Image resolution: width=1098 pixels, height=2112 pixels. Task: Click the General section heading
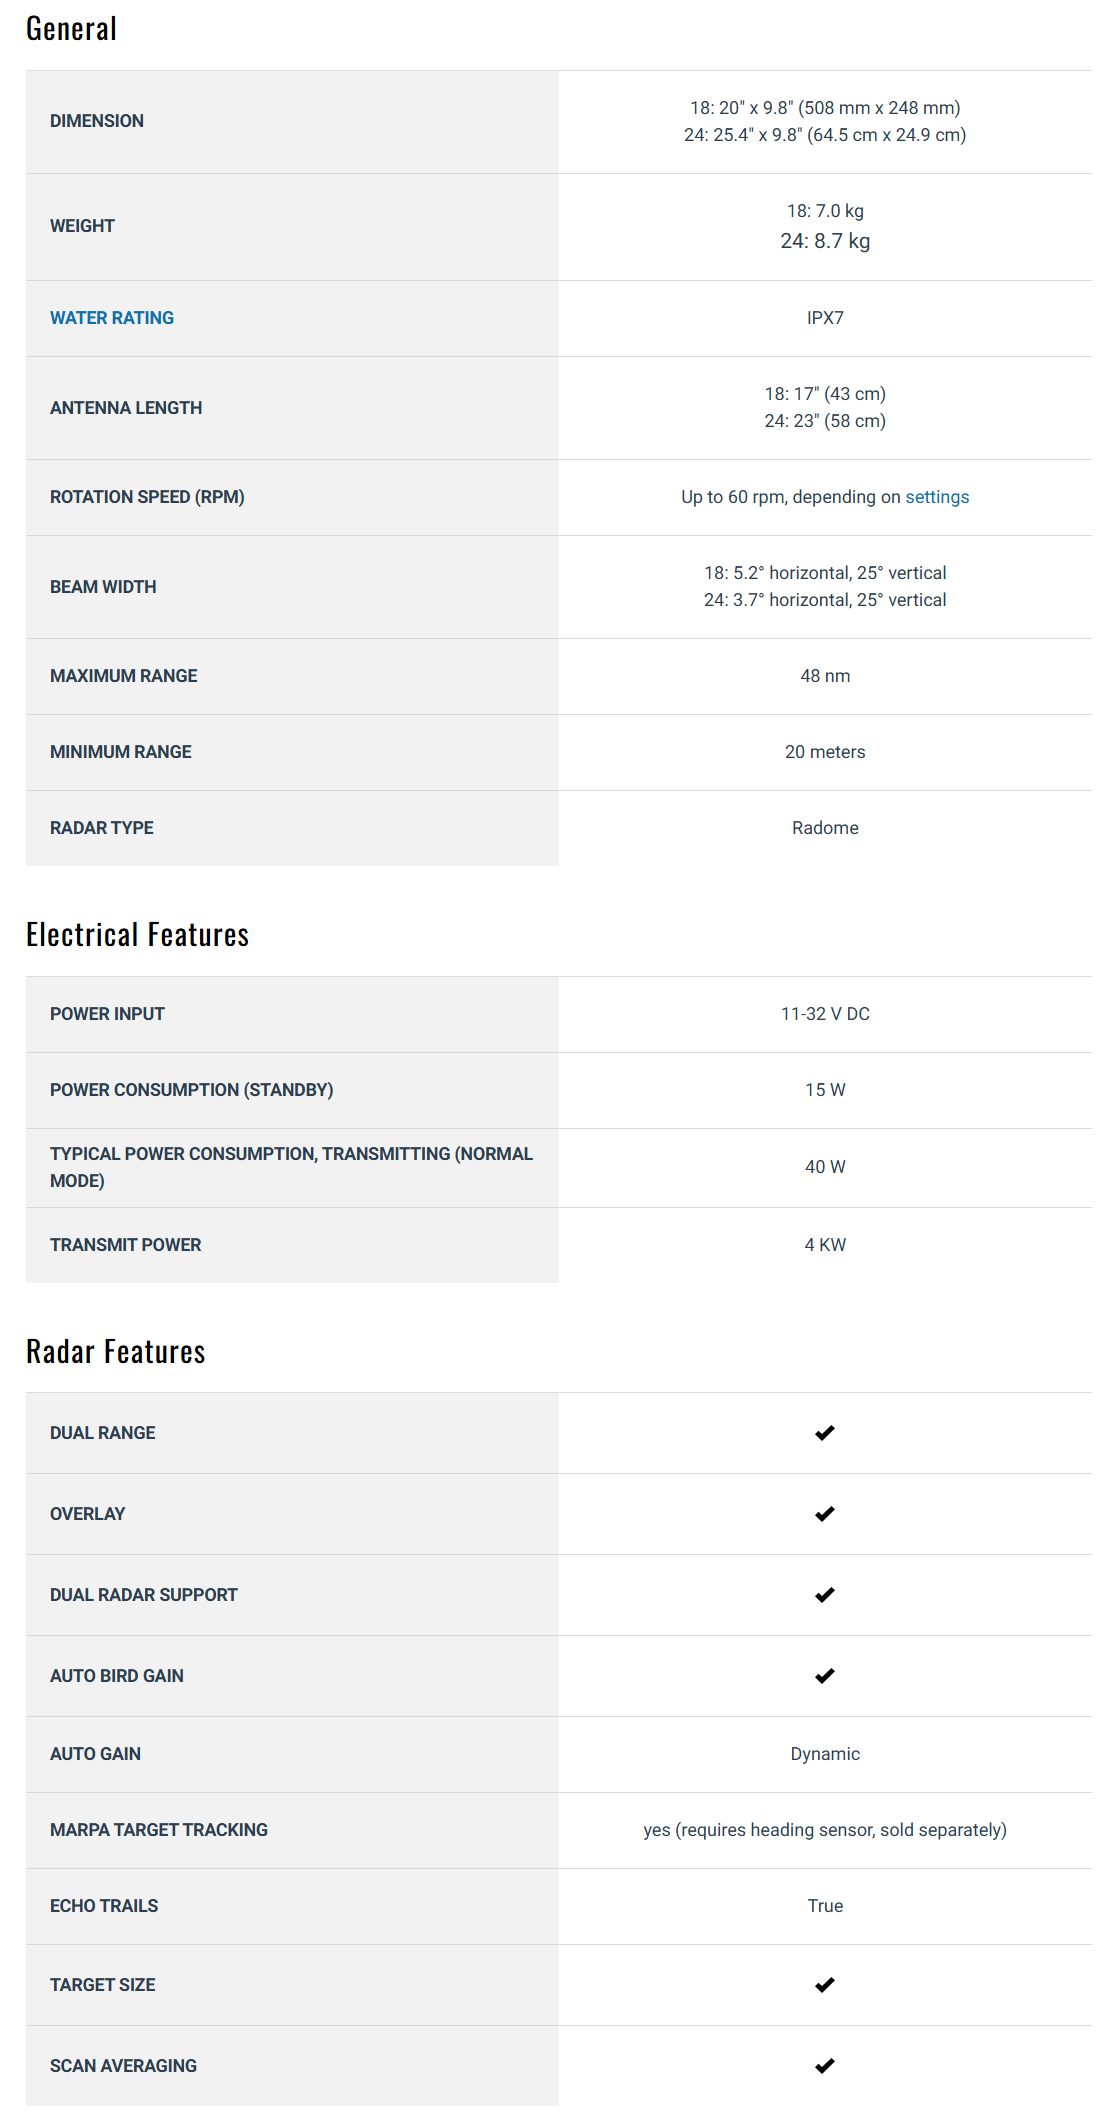tap(71, 29)
